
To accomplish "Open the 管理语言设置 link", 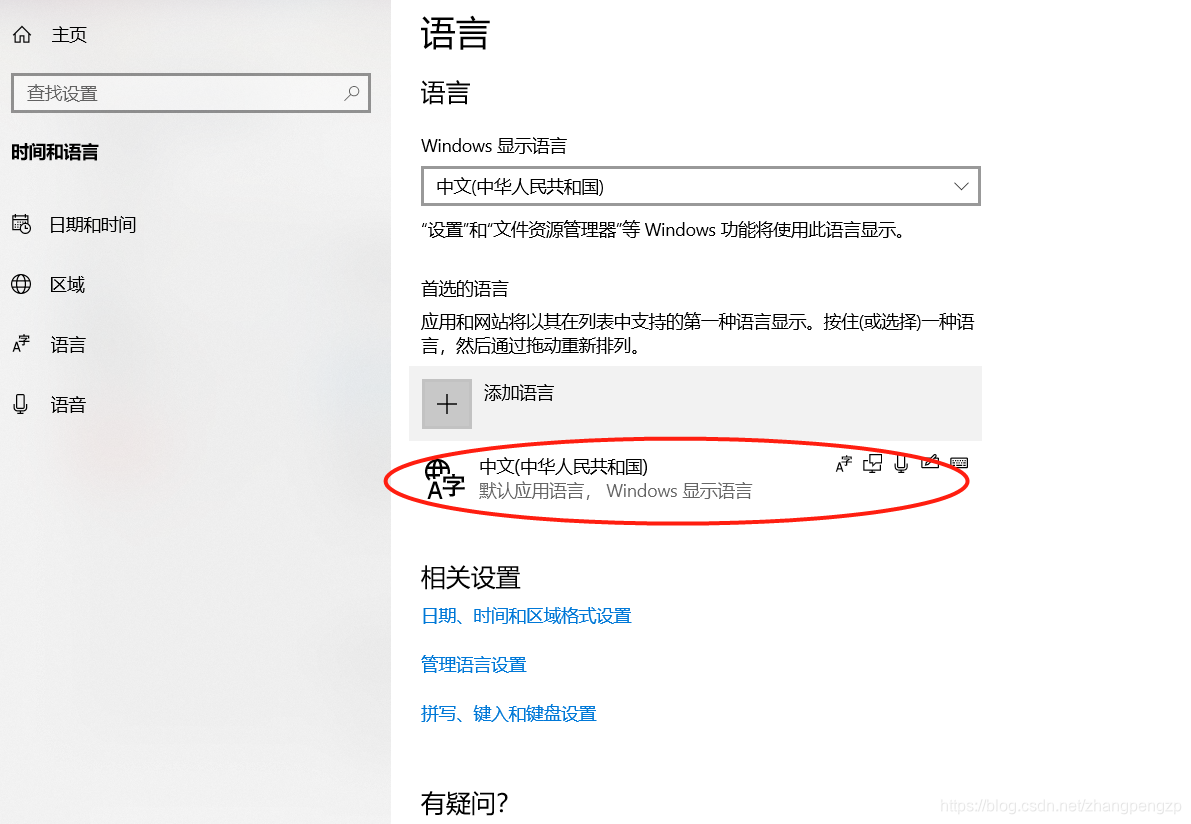I will coord(474,665).
